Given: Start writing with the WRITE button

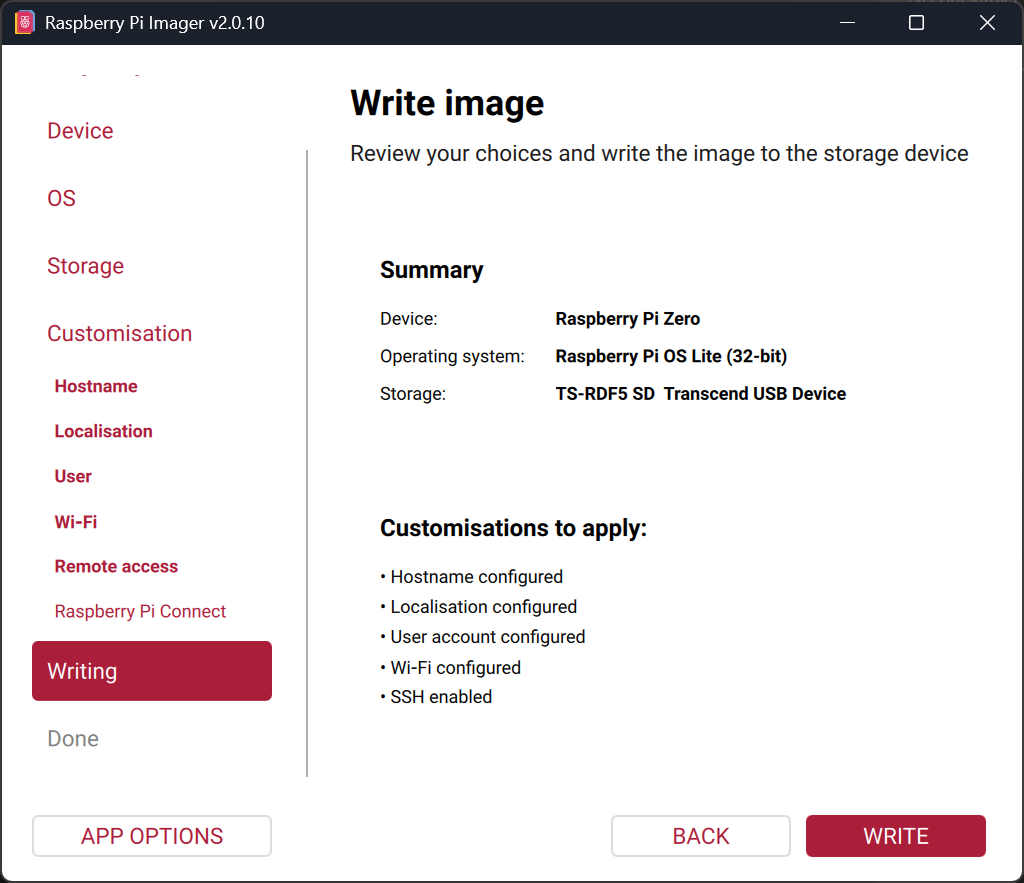Looking at the screenshot, I should [x=896, y=836].
